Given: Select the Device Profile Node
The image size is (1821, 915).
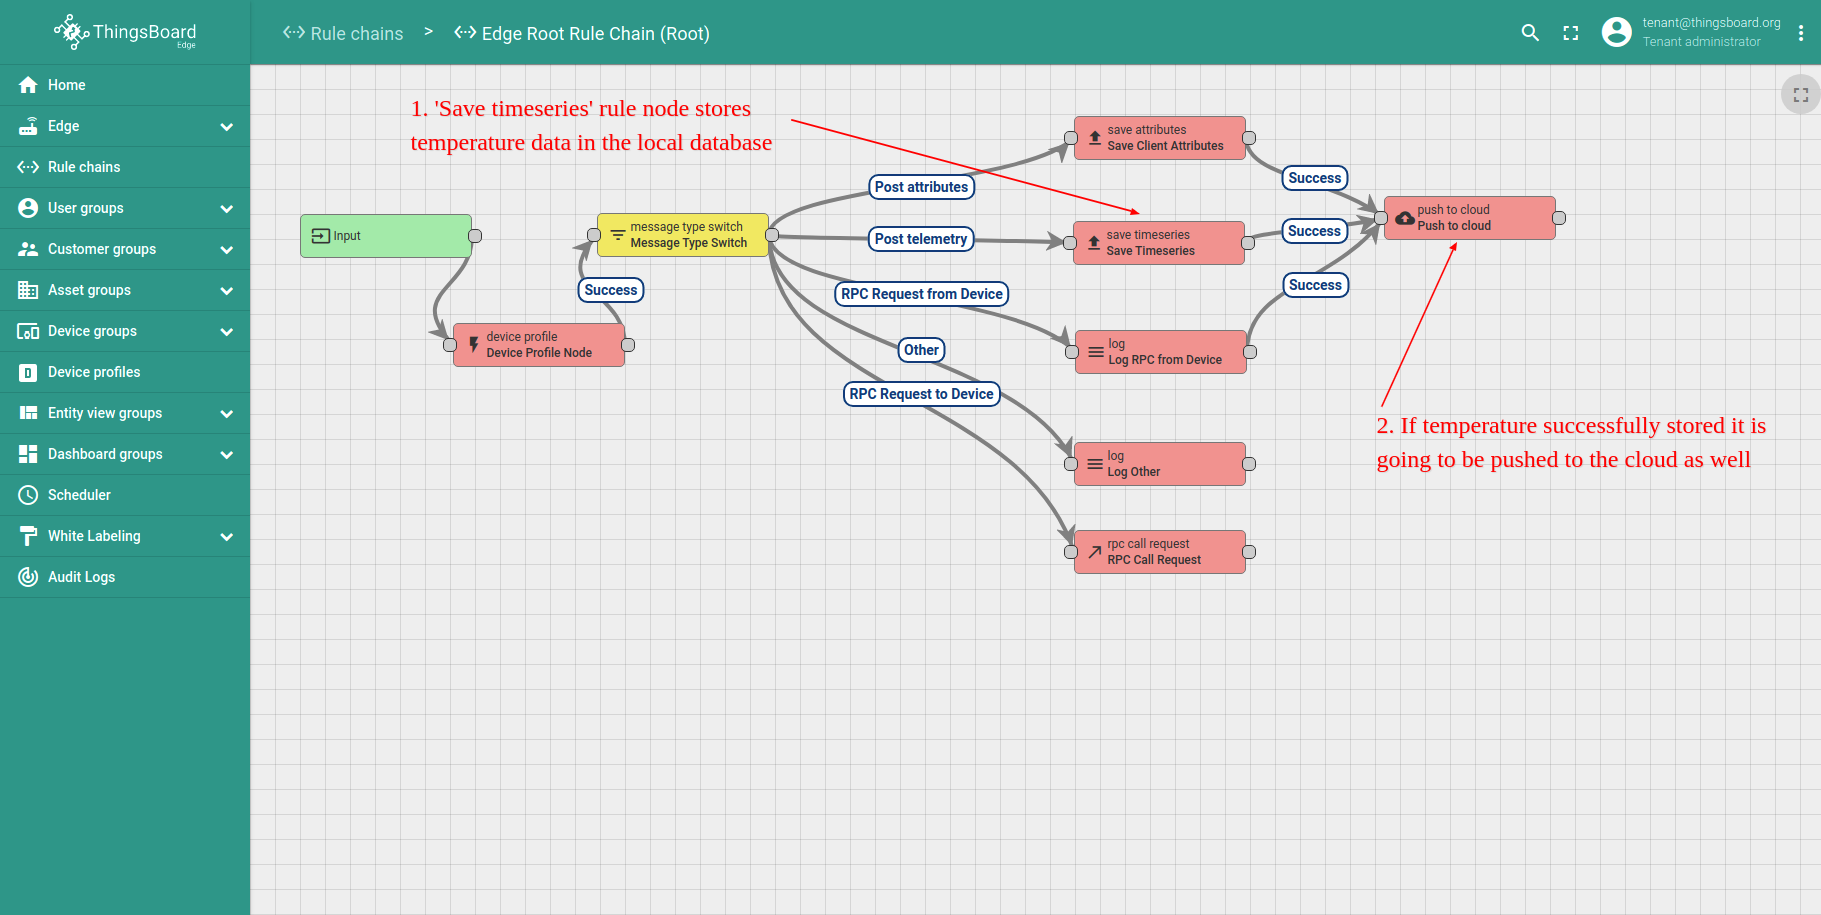Looking at the screenshot, I should click(x=539, y=345).
